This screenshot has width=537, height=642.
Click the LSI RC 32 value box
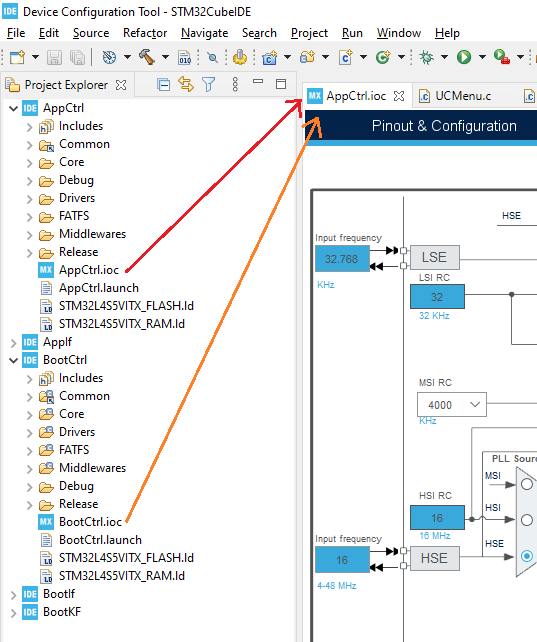click(x=437, y=297)
